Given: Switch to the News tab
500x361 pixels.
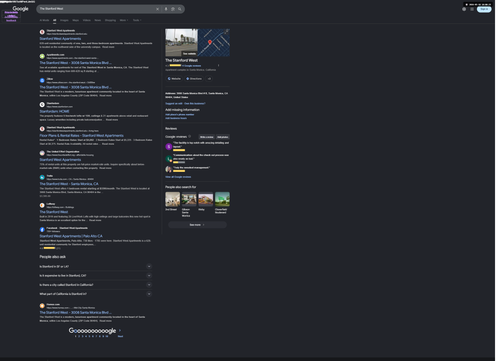Looking at the screenshot, I should pyautogui.click(x=98, y=20).
